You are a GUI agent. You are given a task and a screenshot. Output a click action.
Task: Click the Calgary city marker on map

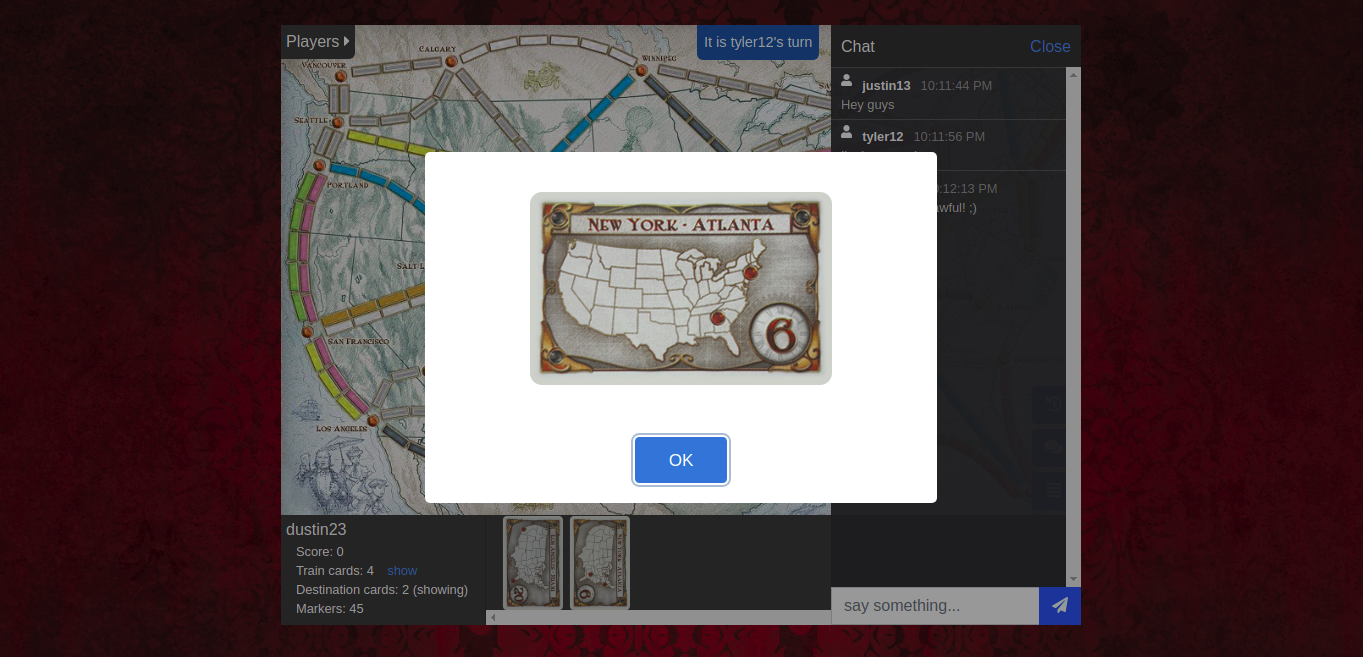tap(451, 62)
